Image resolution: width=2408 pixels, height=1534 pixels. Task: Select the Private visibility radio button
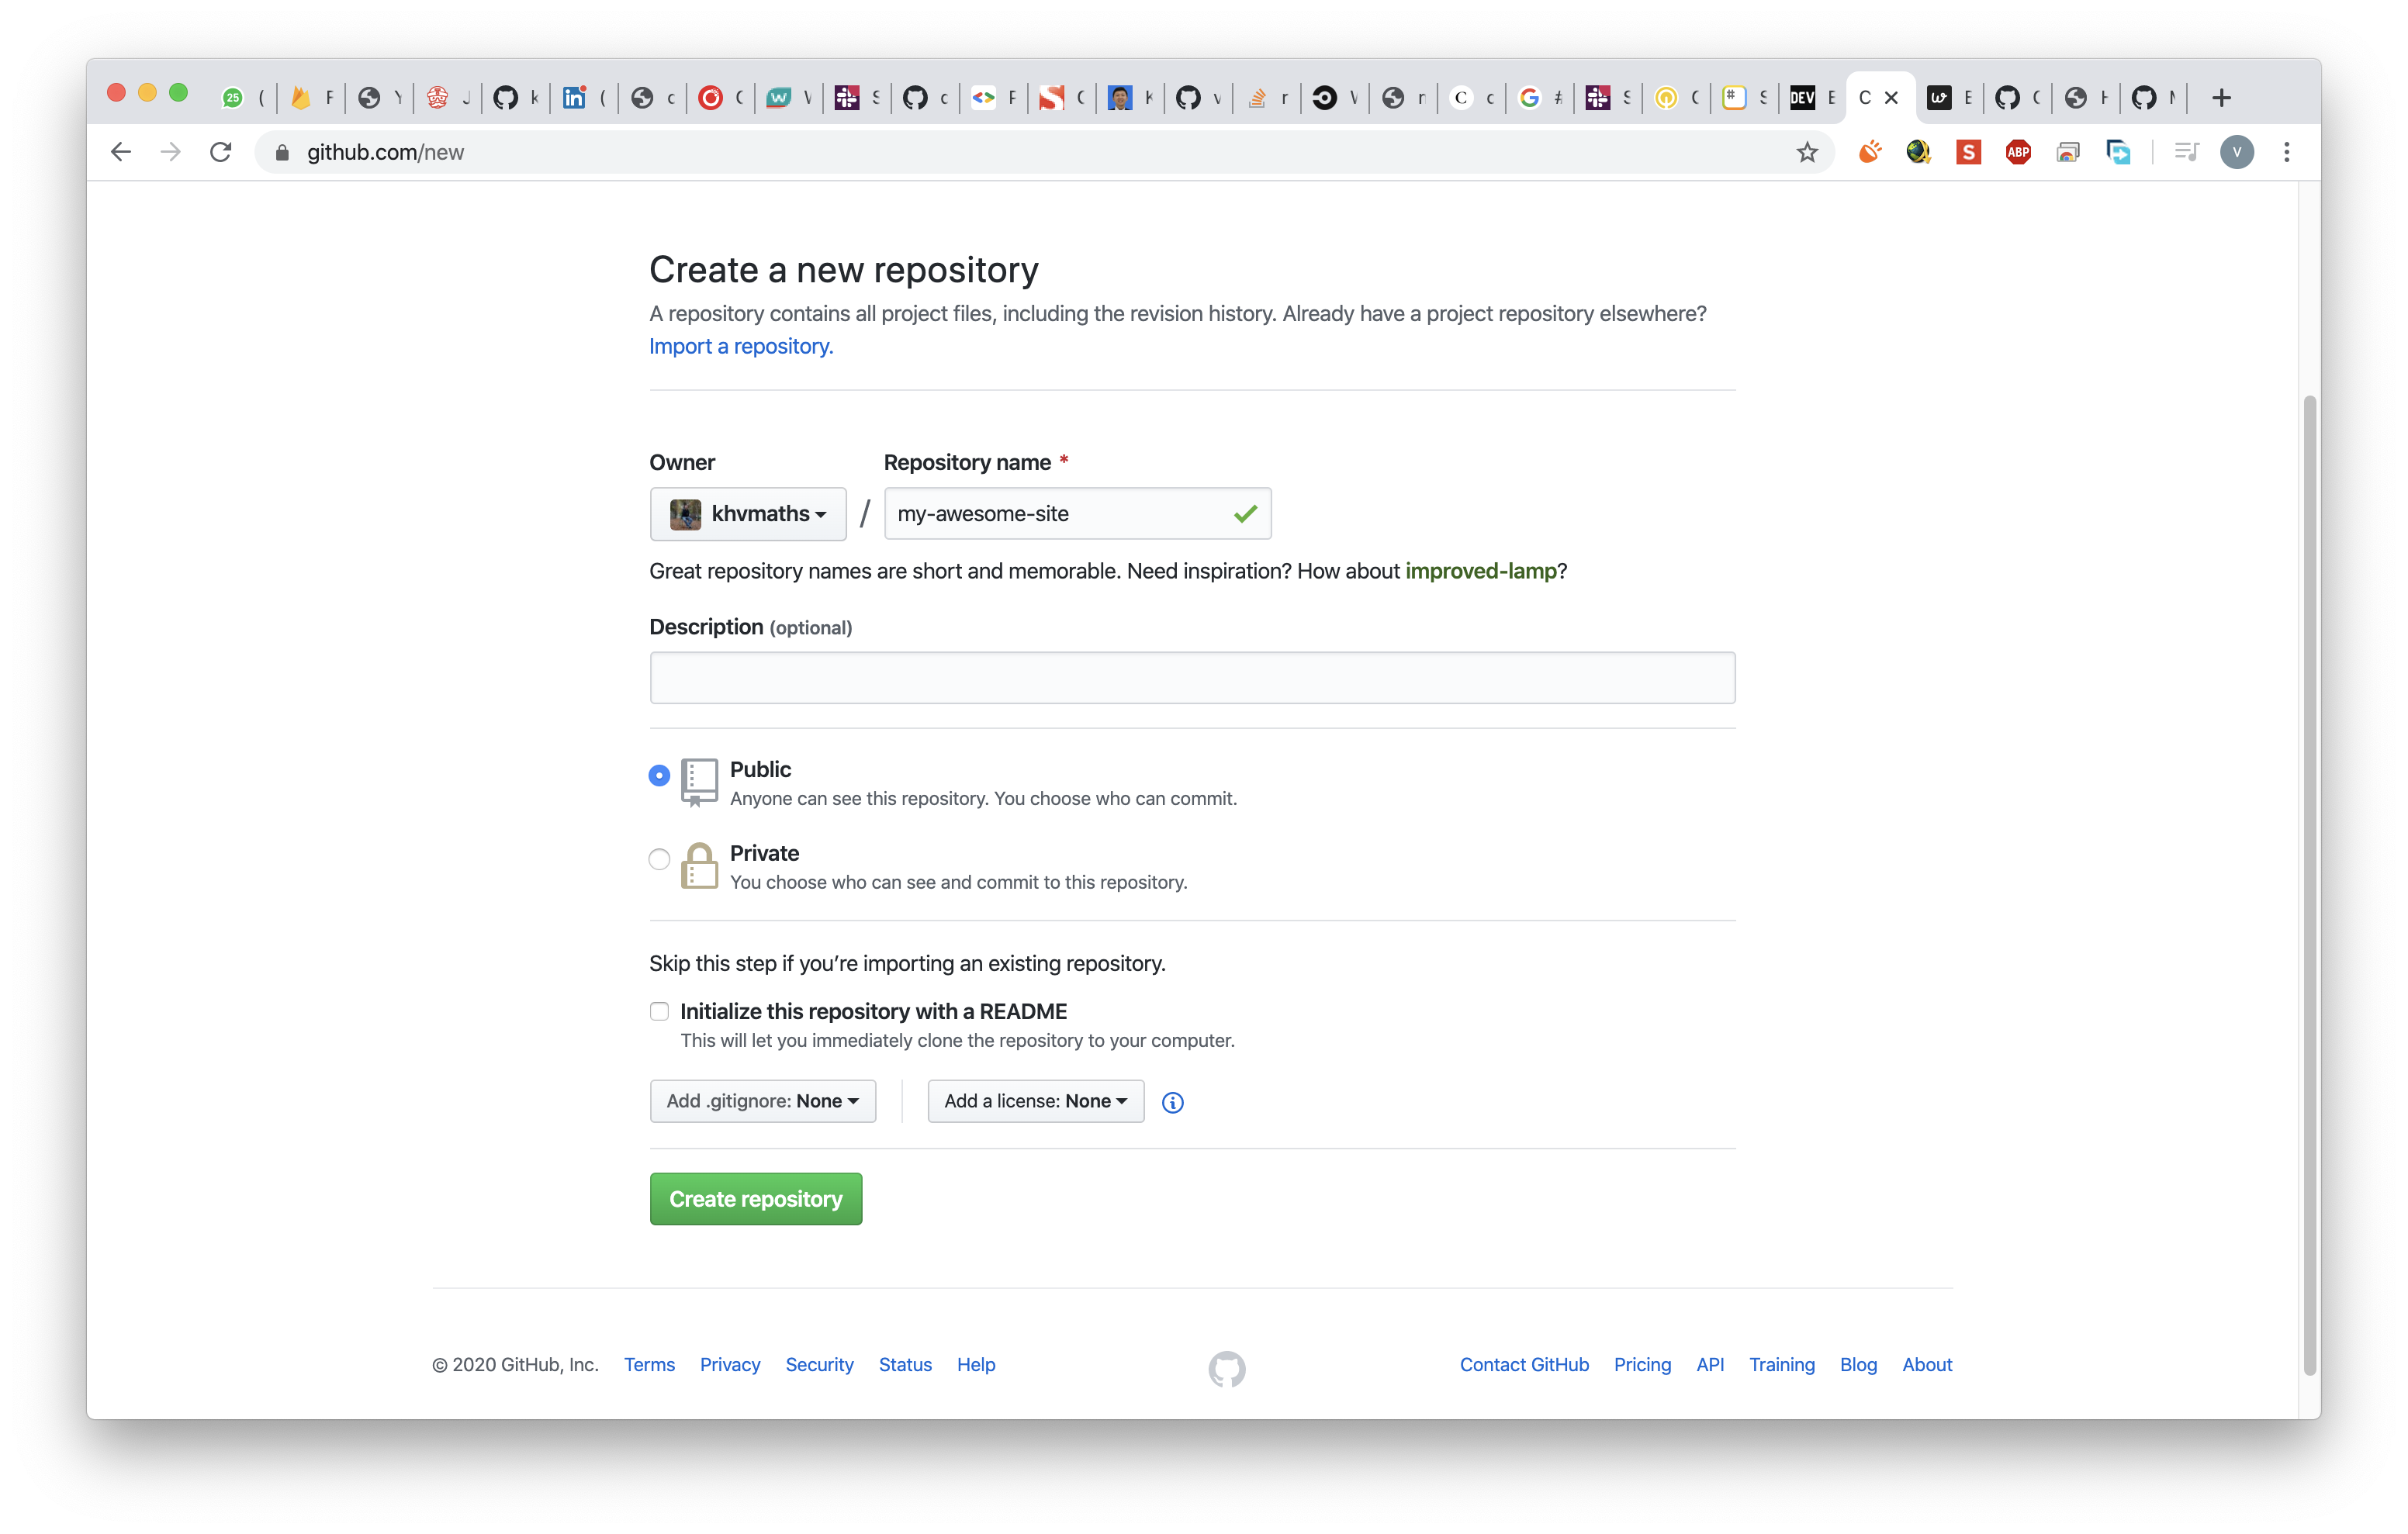[x=659, y=859]
